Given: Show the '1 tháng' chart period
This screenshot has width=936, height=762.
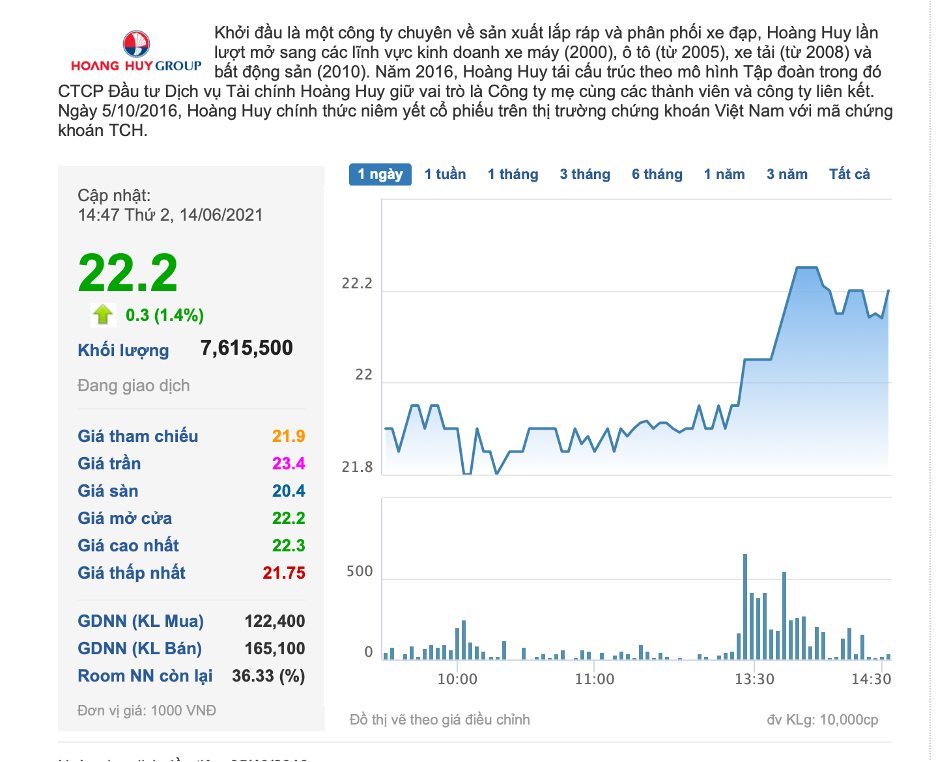Looking at the screenshot, I should point(513,174).
